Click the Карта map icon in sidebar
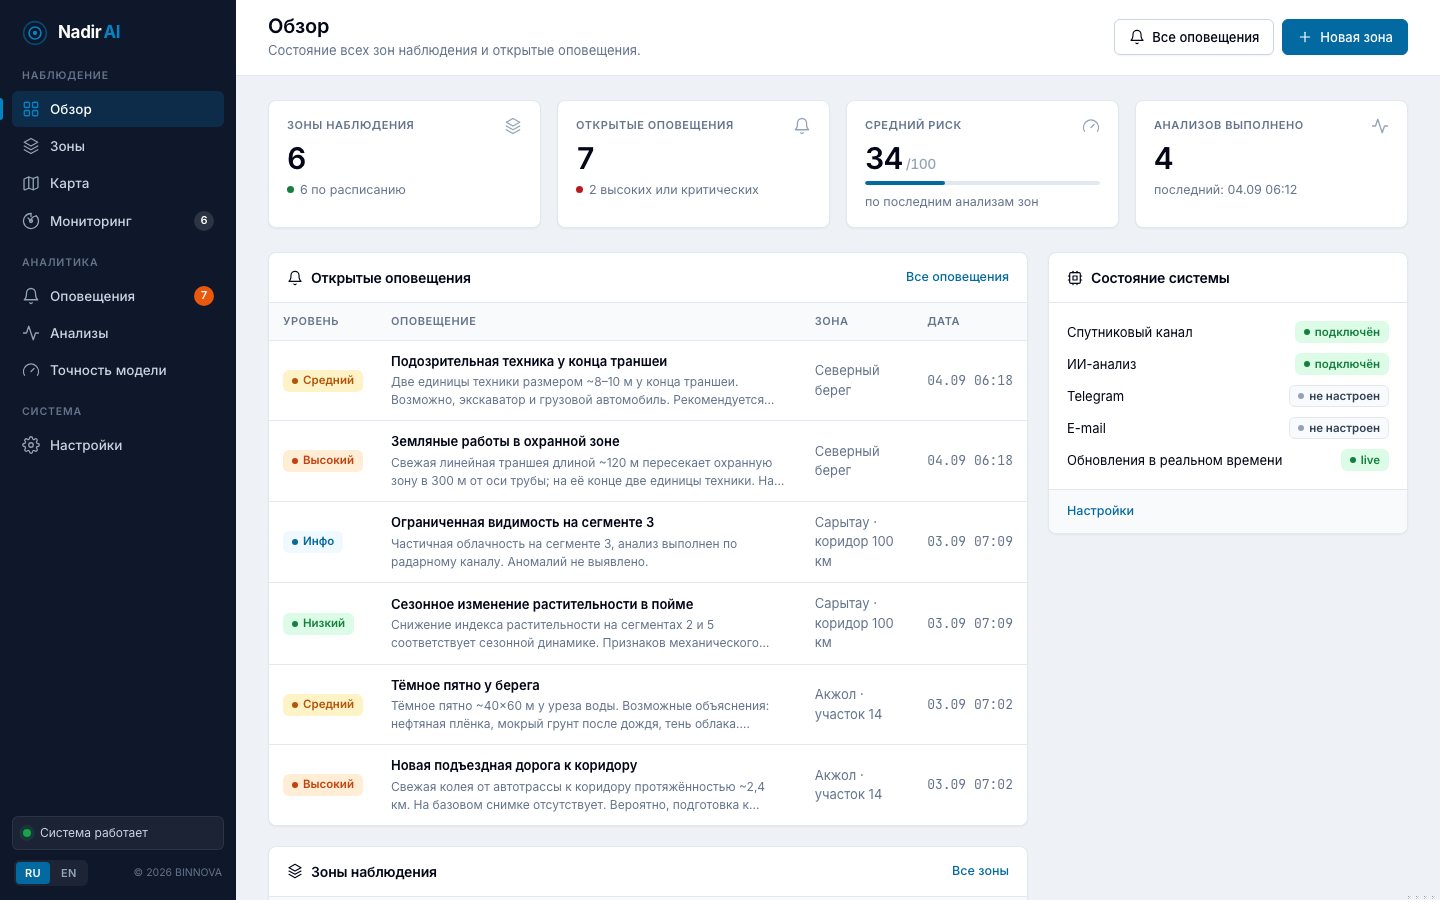 [31, 183]
